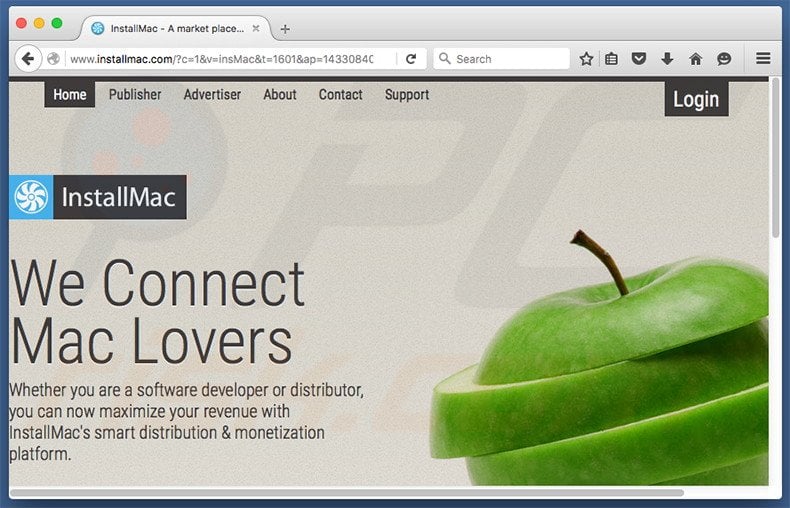This screenshot has height=508, width=790.
Task: Select the InstallMac browser tab
Action: pyautogui.click(x=175, y=29)
